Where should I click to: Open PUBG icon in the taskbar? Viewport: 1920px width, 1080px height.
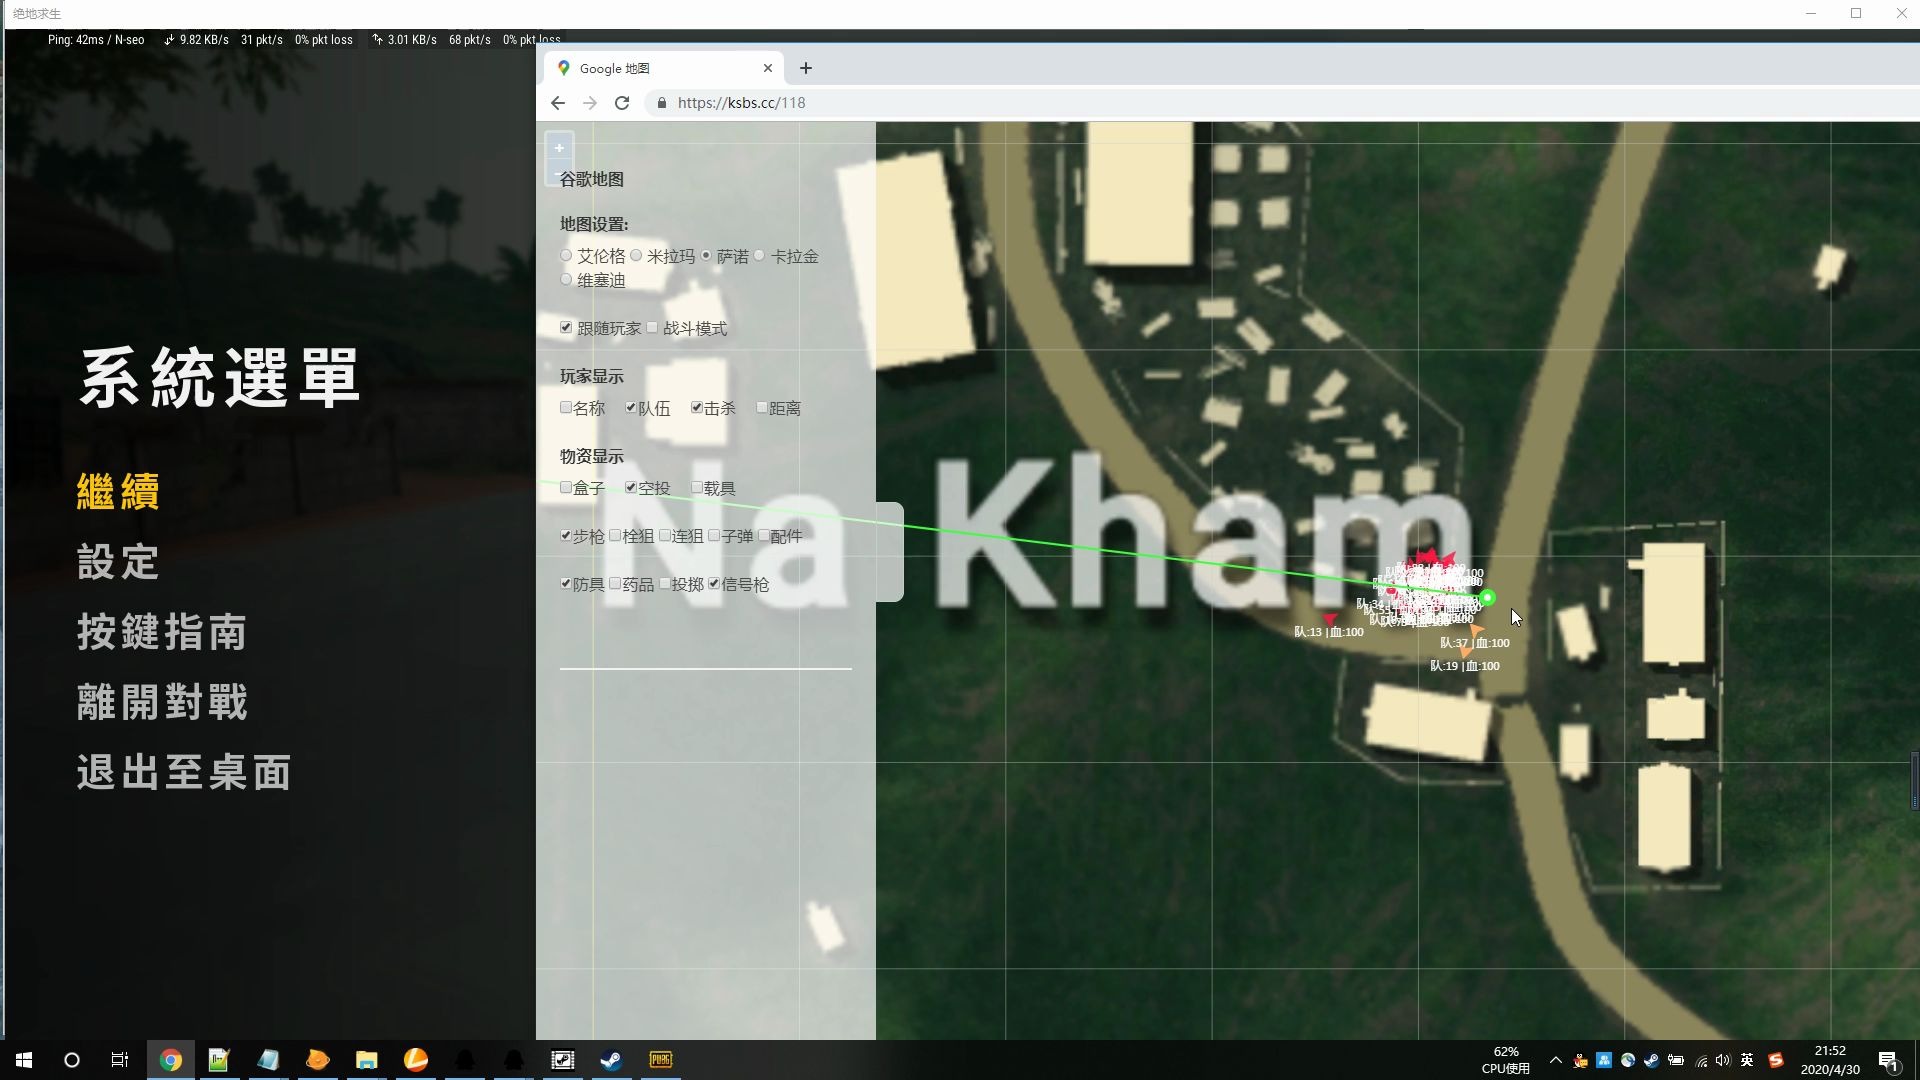(661, 1060)
